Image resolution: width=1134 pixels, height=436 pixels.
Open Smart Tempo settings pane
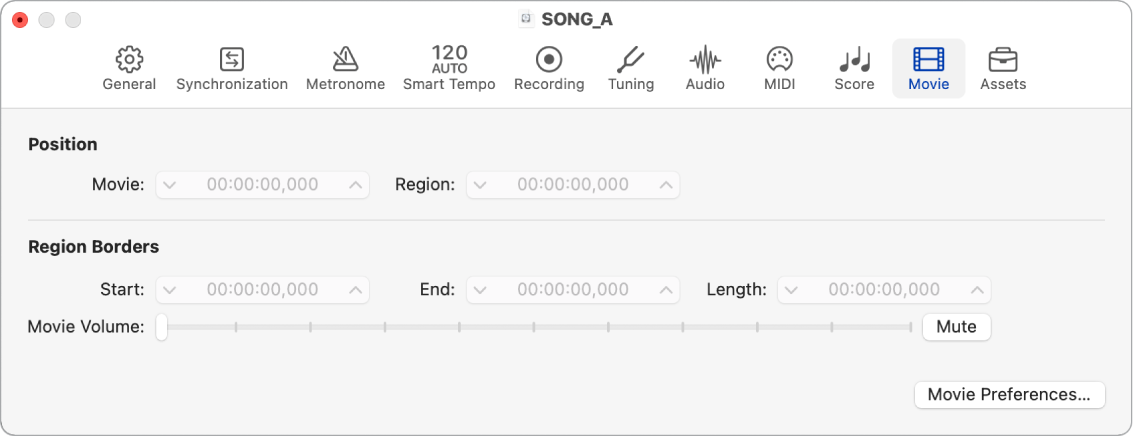click(449, 60)
